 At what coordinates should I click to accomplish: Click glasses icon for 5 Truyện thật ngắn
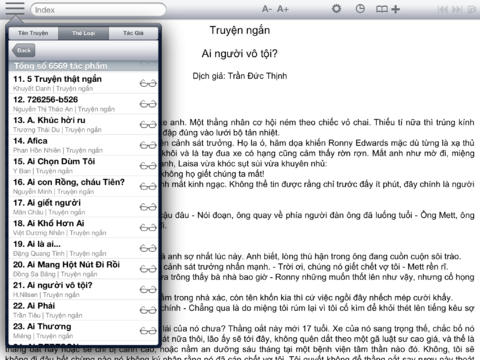coord(148,83)
